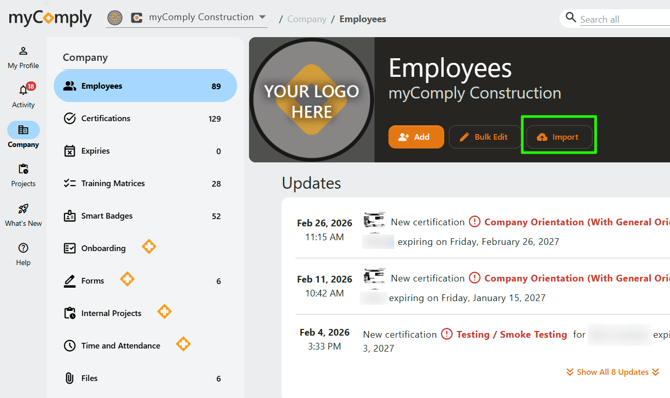
Task: Expand Show All 8 Updates
Action: (612, 372)
